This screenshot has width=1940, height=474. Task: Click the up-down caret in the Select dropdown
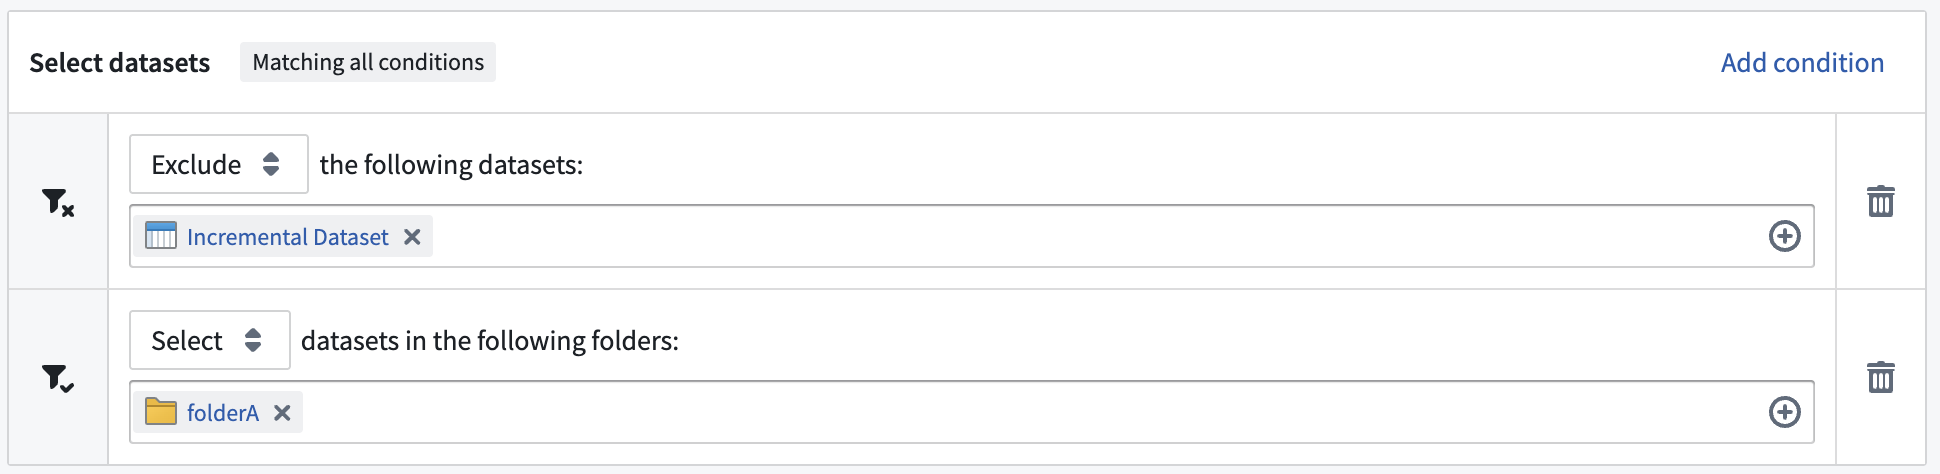[x=253, y=340]
